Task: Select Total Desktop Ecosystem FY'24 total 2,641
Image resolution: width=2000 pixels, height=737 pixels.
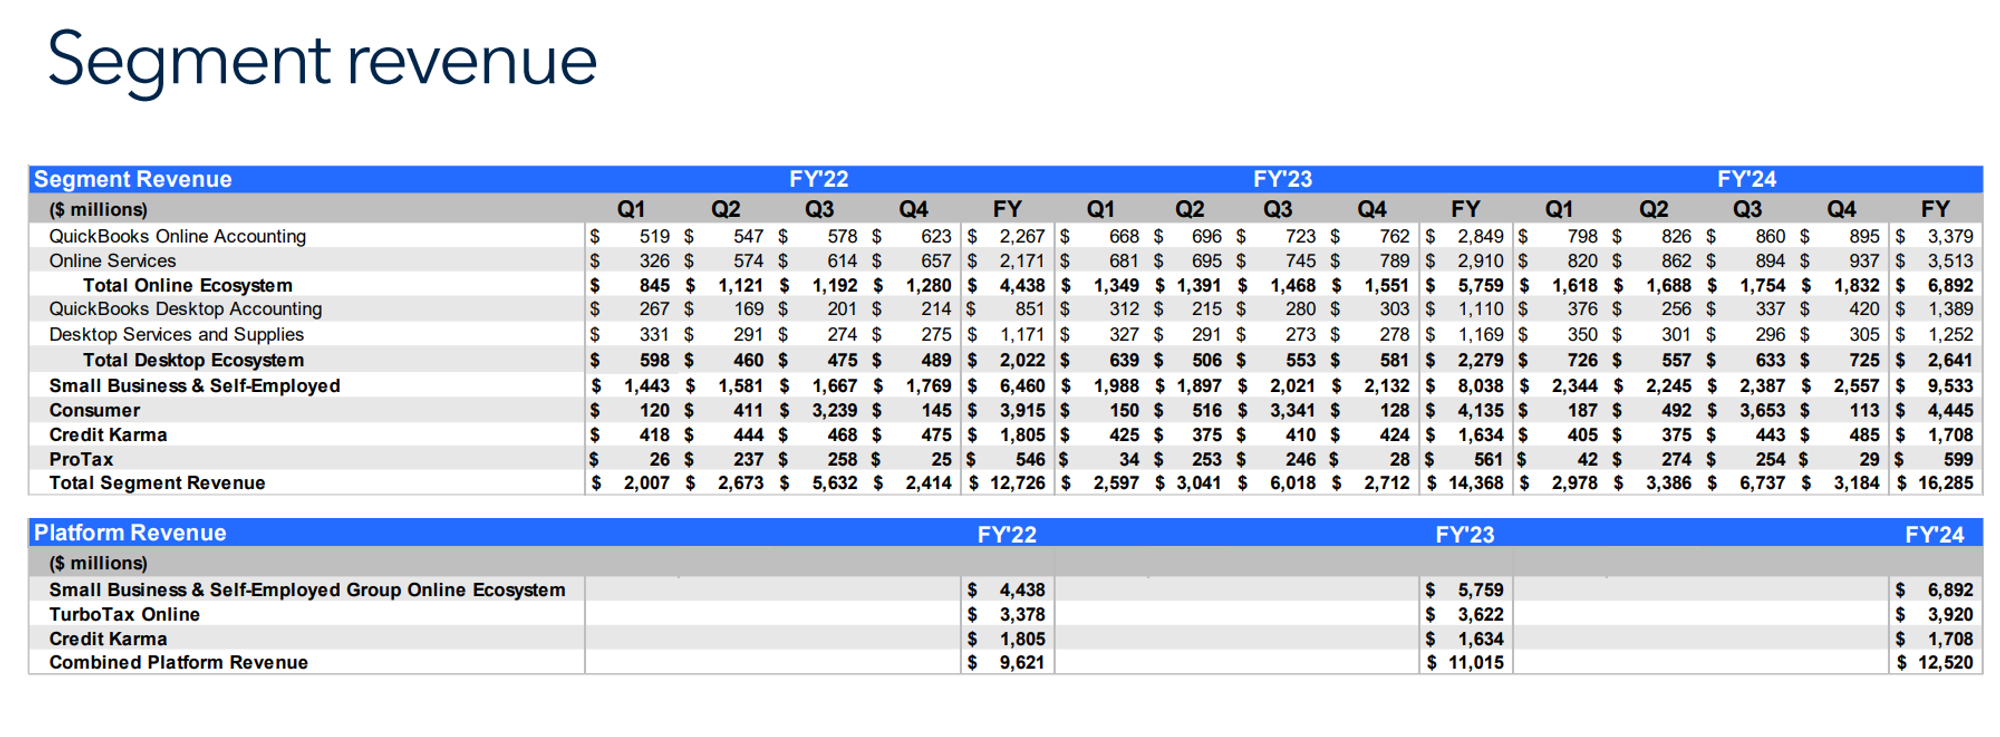Action: click(1951, 360)
